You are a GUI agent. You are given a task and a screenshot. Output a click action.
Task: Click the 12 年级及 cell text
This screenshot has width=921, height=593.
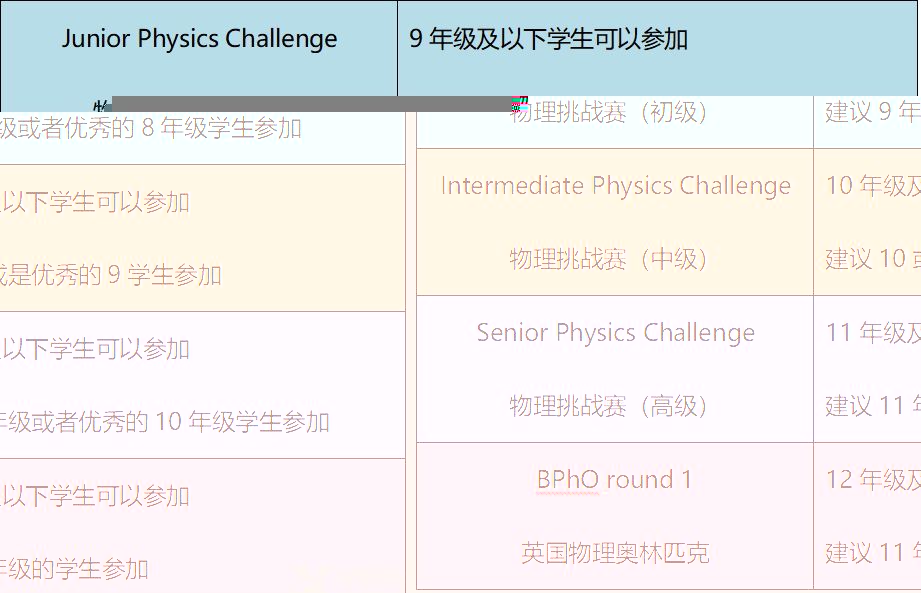click(x=873, y=480)
